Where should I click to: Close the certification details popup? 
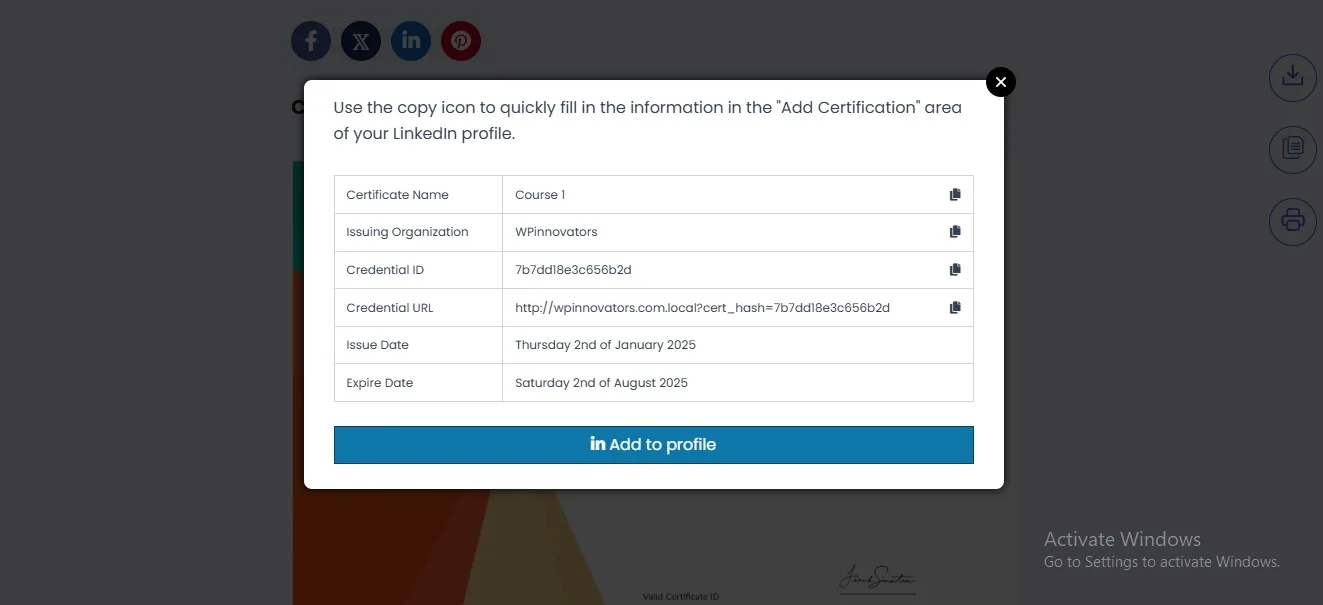(x=1000, y=81)
